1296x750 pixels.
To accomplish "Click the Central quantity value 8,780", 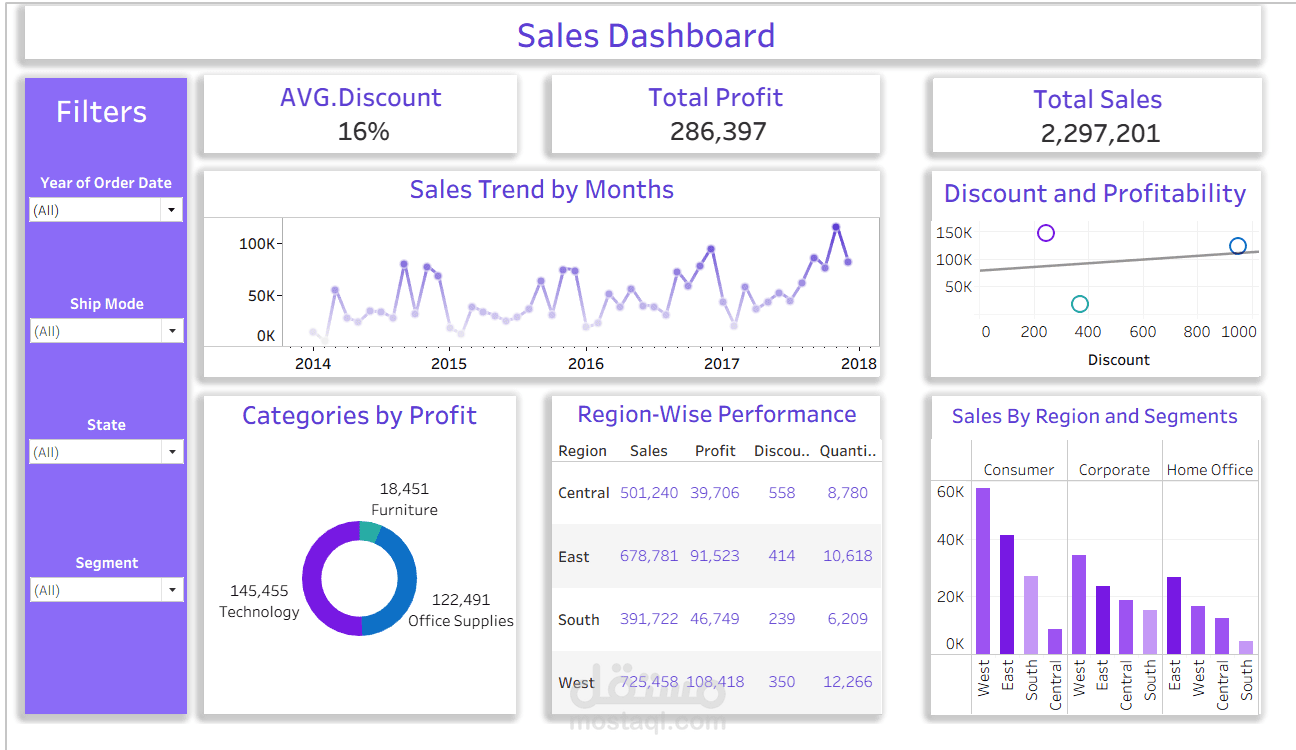I will pyautogui.click(x=848, y=493).
